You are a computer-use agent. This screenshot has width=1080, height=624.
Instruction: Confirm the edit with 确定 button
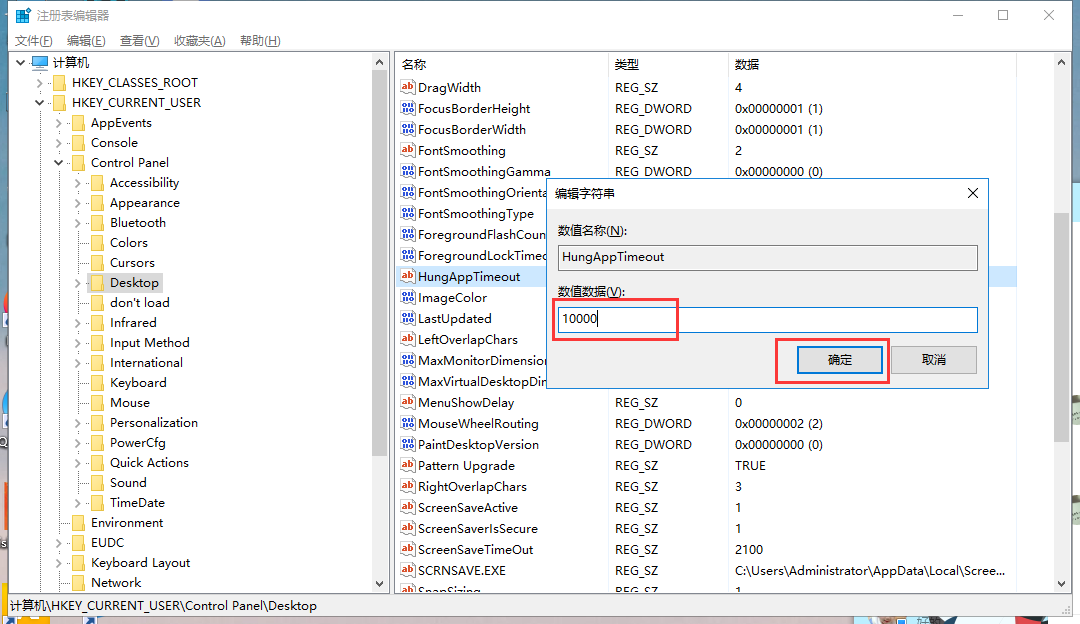pyautogui.click(x=840, y=360)
